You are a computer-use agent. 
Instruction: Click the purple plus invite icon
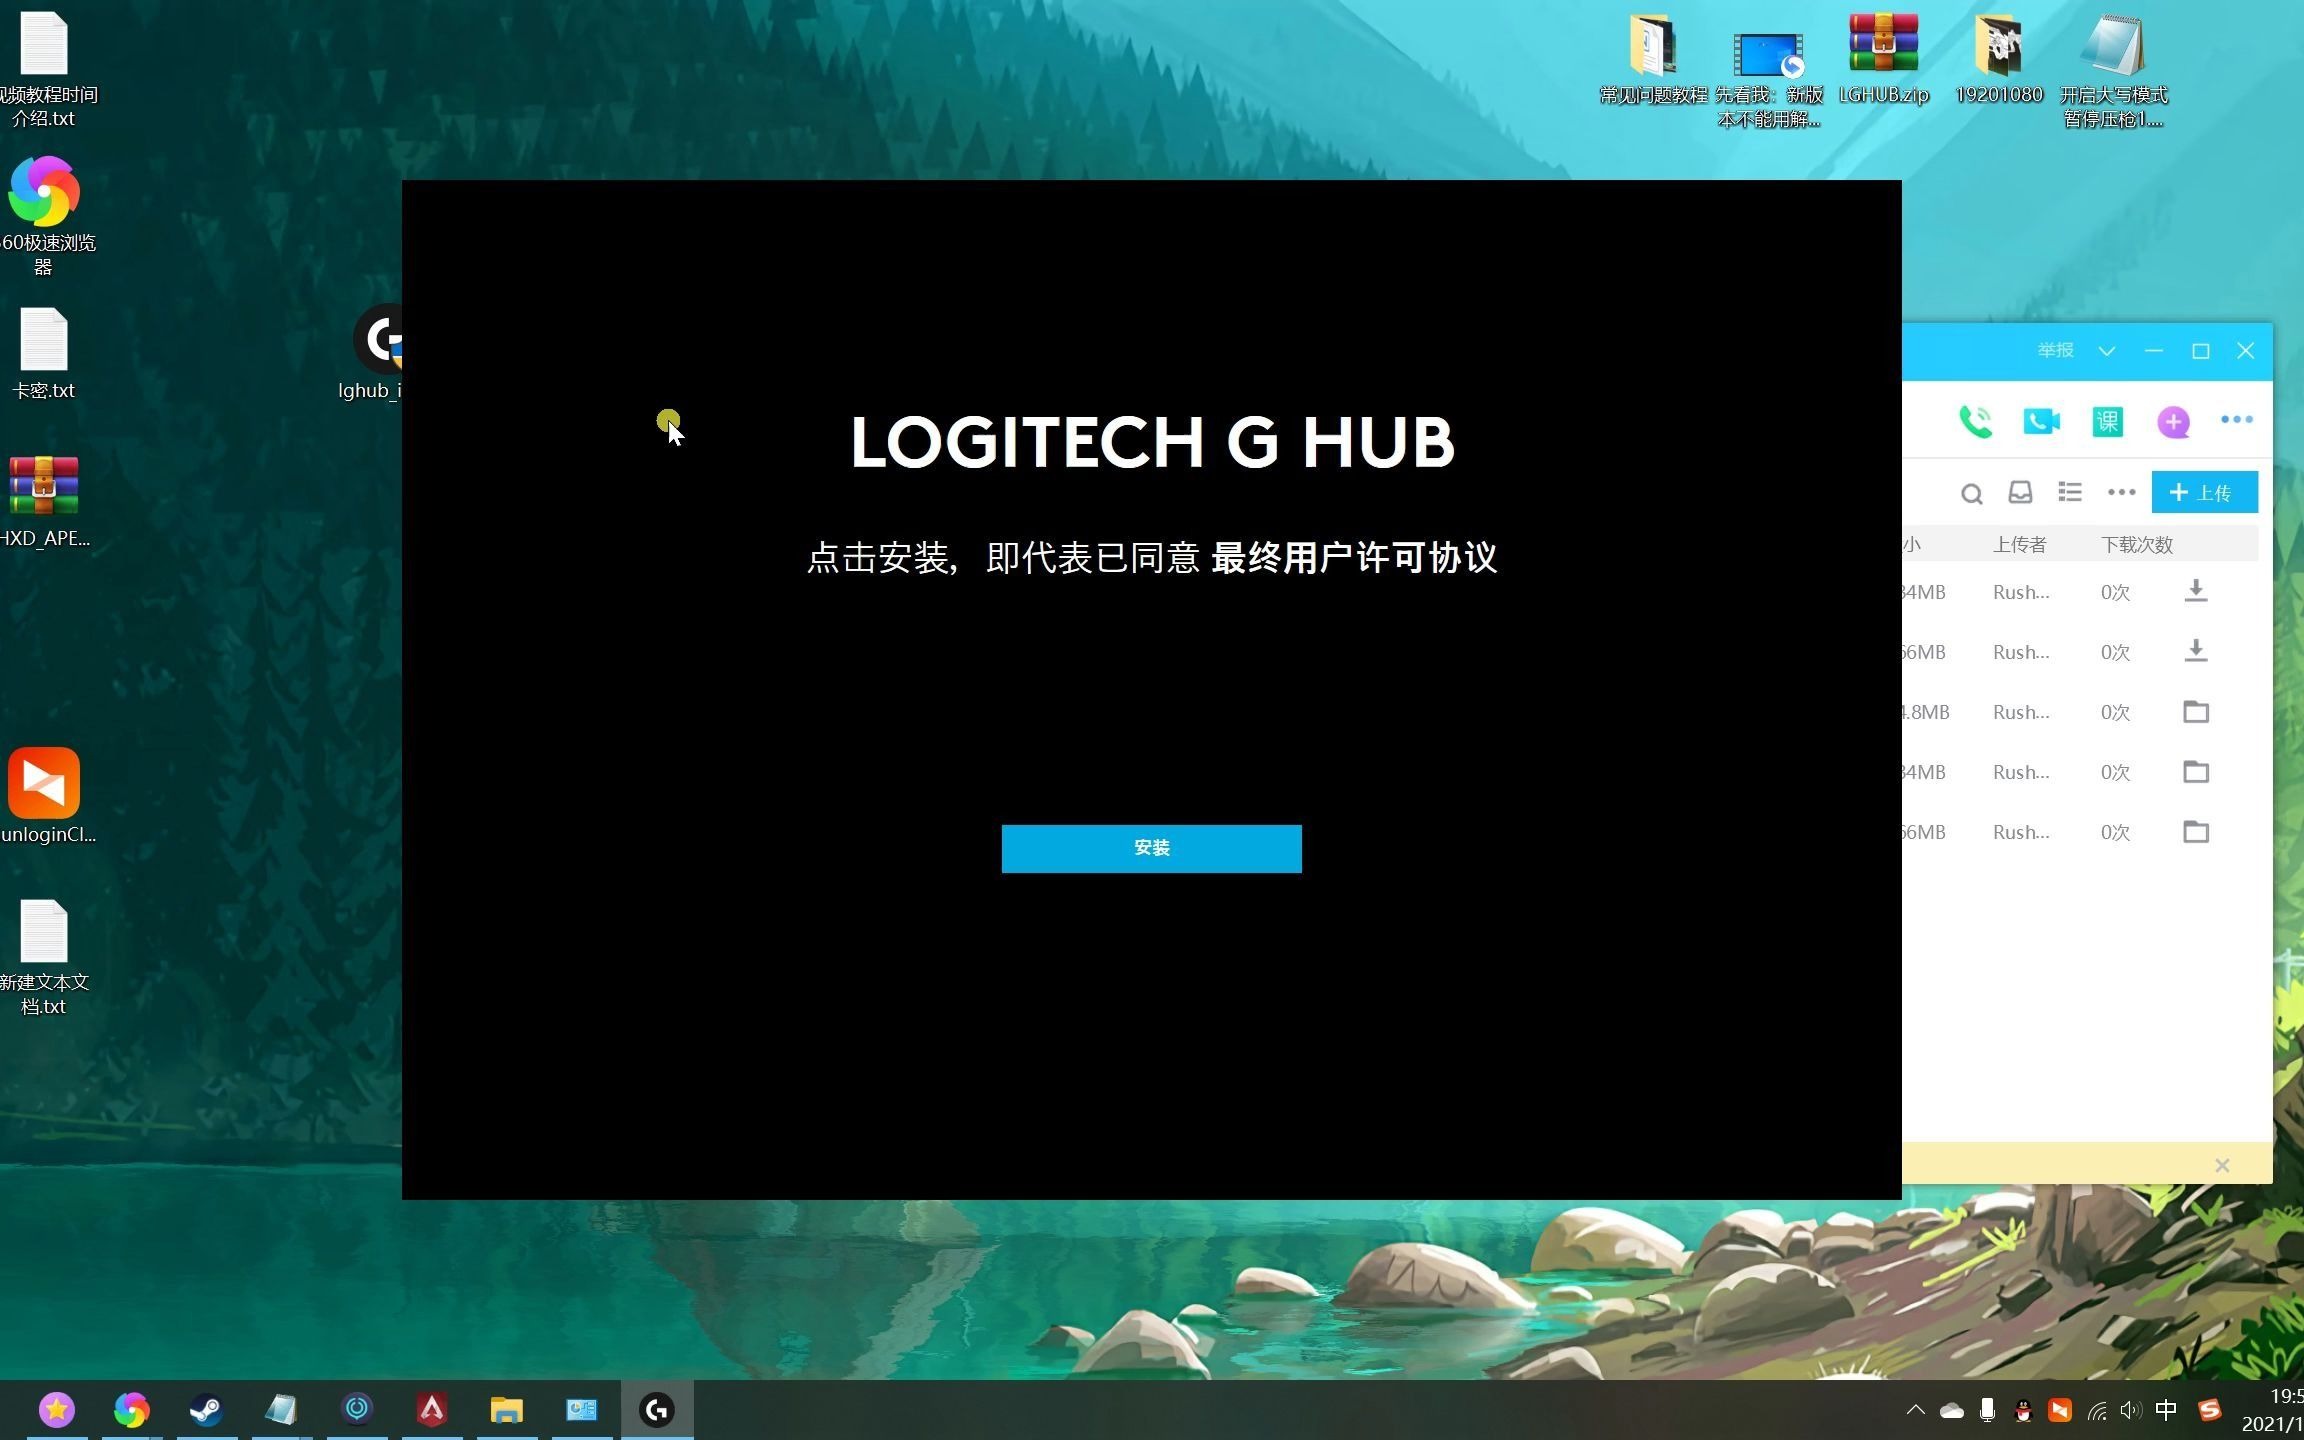pyautogui.click(x=2173, y=421)
